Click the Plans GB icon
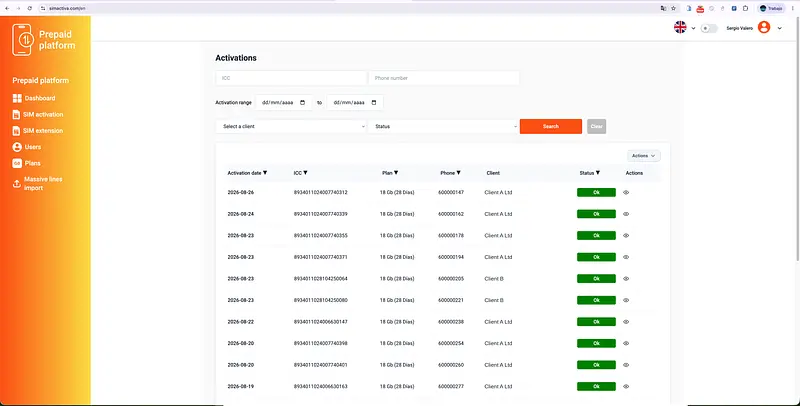Screen dimensions: 800x406 click(x=17, y=163)
